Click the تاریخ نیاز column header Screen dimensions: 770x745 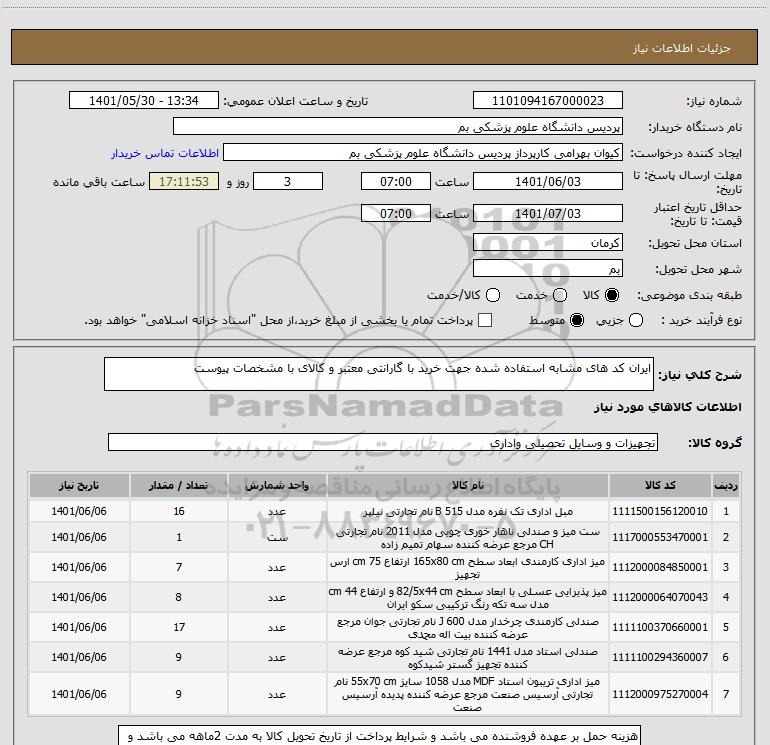(x=79, y=485)
